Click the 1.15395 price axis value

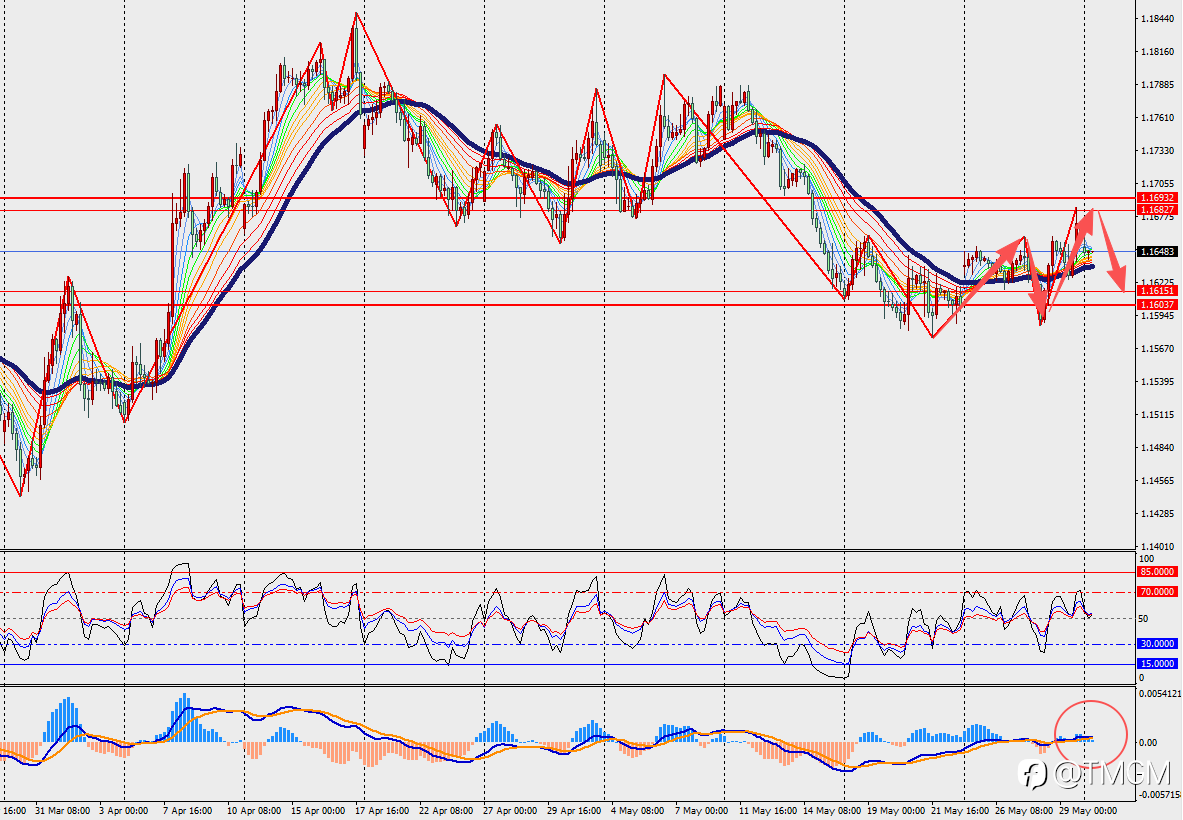[x=1158, y=382]
